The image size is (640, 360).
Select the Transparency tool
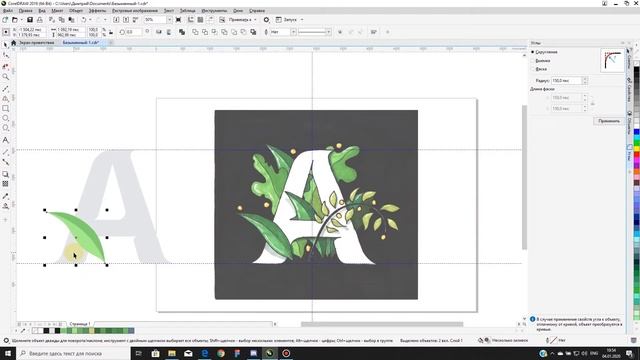(x=5, y=184)
